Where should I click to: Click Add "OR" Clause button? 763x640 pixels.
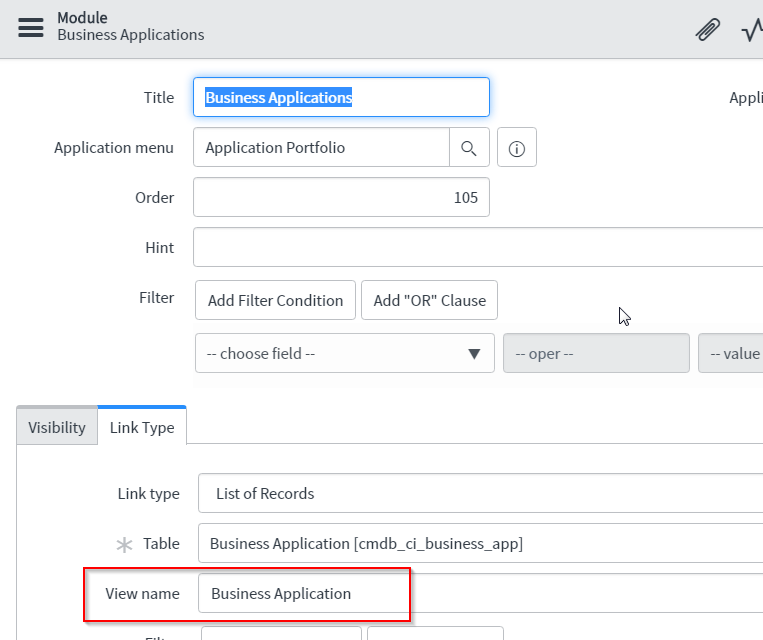(429, 300)
